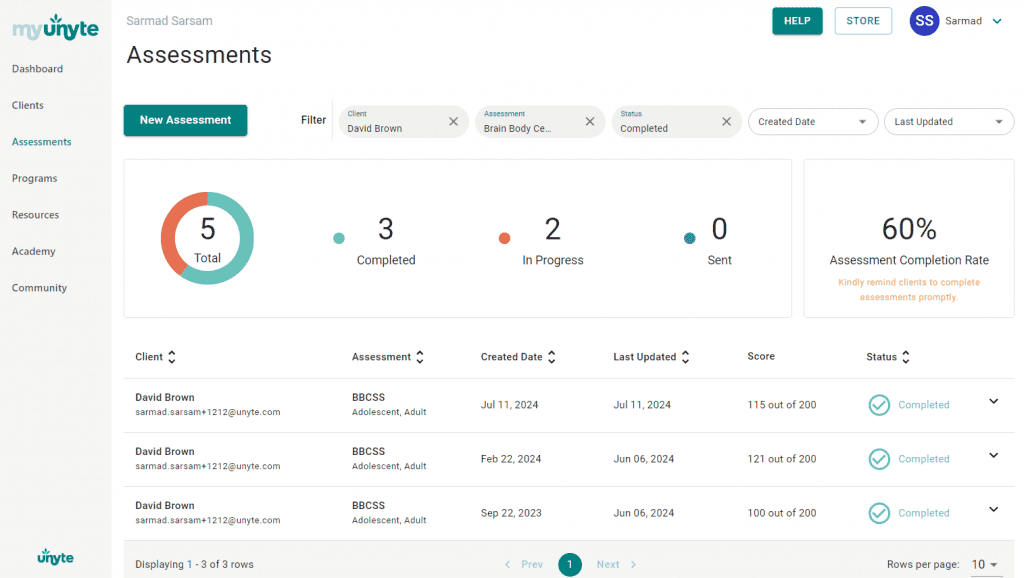Open the Created Date filter dropdown

tap(813, 121)
